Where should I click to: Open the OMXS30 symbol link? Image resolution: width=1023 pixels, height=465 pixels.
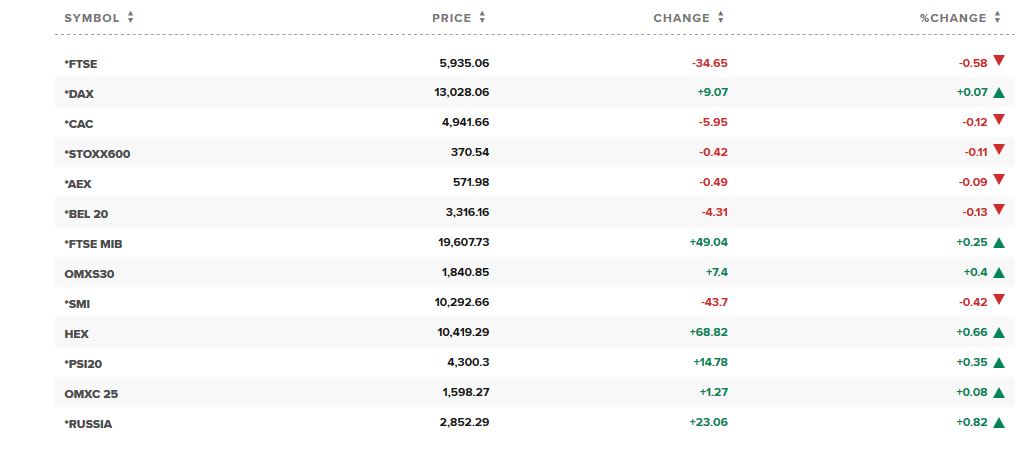coord(89,274)
